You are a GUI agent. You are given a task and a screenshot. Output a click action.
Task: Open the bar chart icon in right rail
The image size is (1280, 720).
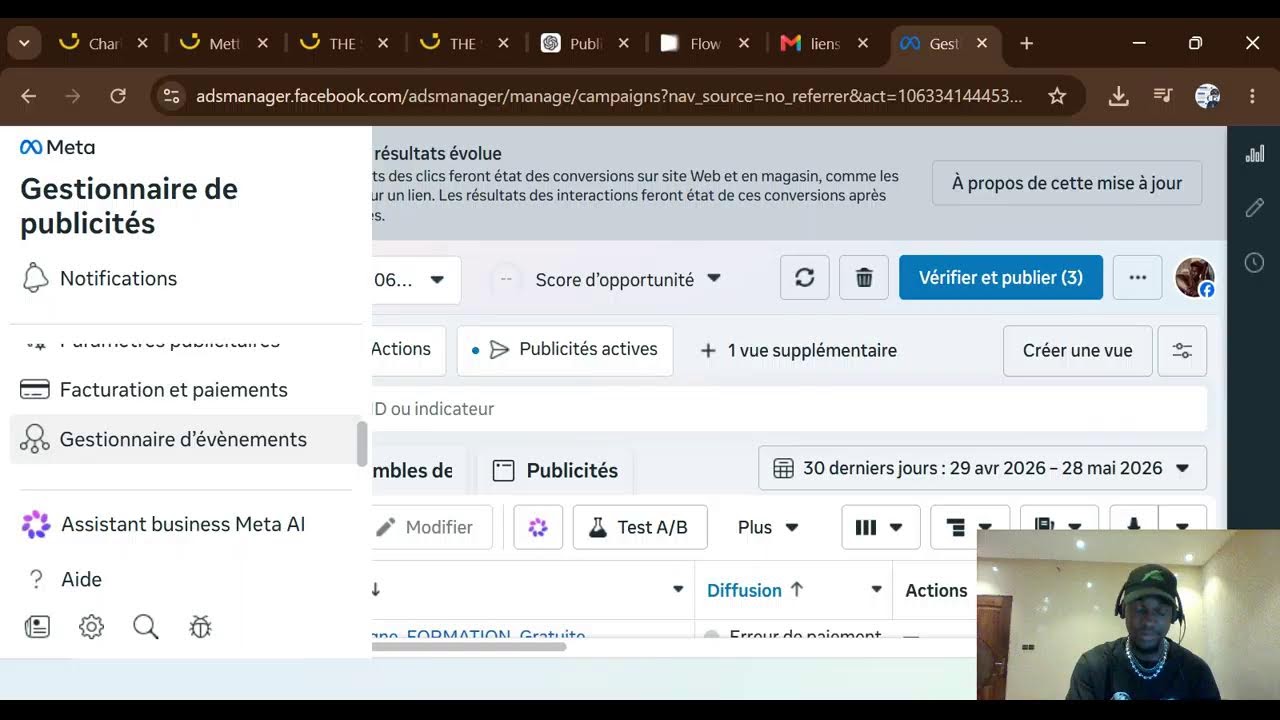coord(1254,154)
